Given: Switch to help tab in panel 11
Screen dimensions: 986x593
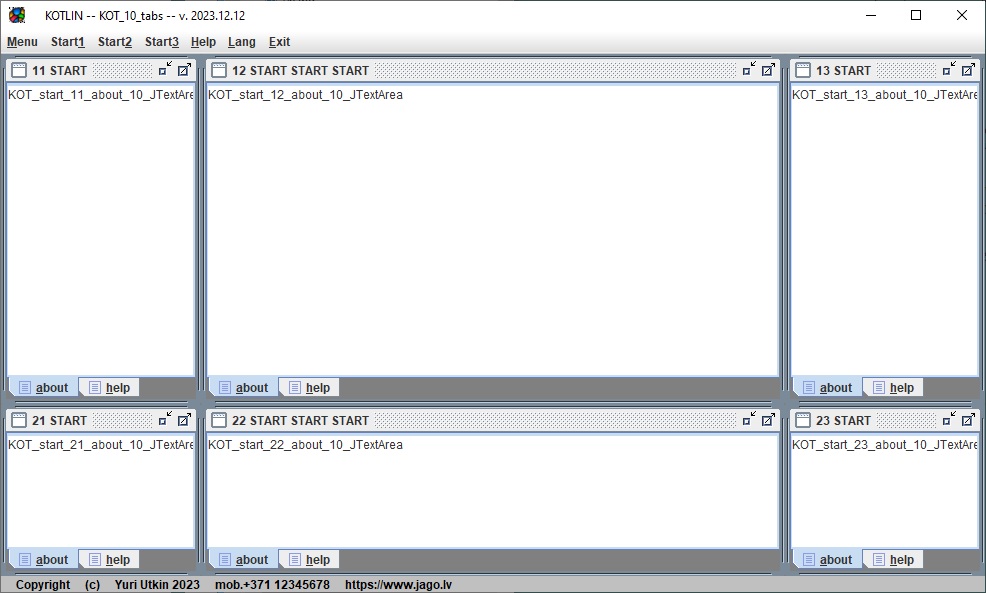Looking at the screenshot, I should 109,387.
